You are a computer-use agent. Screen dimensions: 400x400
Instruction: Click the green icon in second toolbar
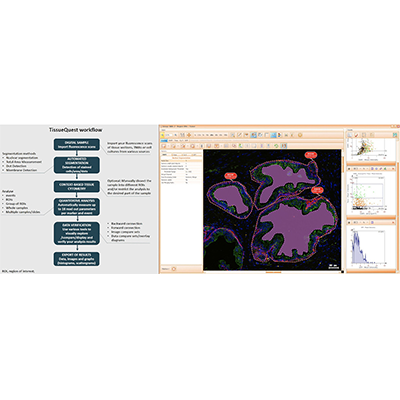(240, 146)
